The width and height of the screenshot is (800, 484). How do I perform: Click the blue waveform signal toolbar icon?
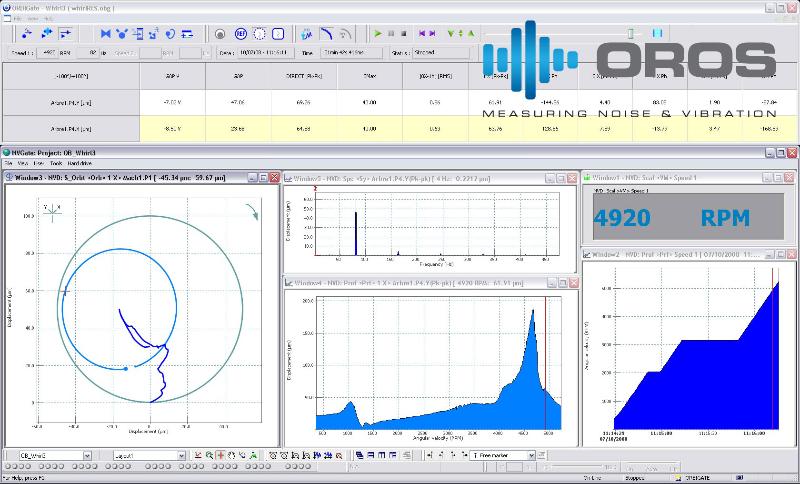click(306, 34)
